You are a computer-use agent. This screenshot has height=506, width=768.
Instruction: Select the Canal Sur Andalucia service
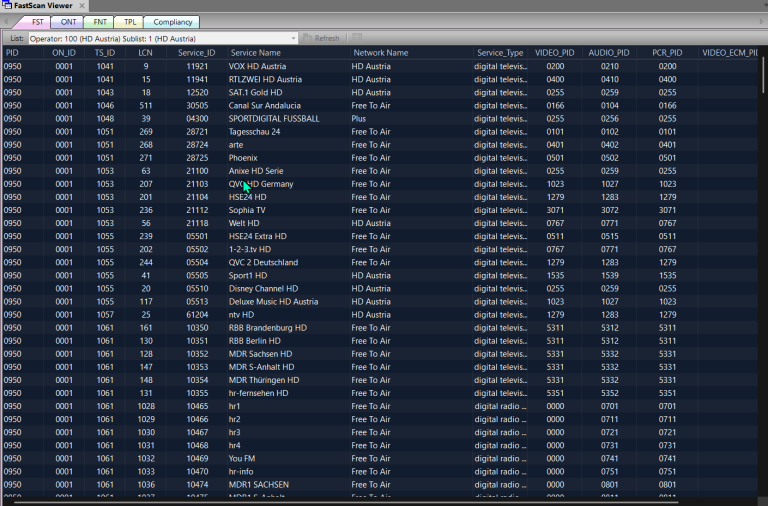click(x=264, y=105)
